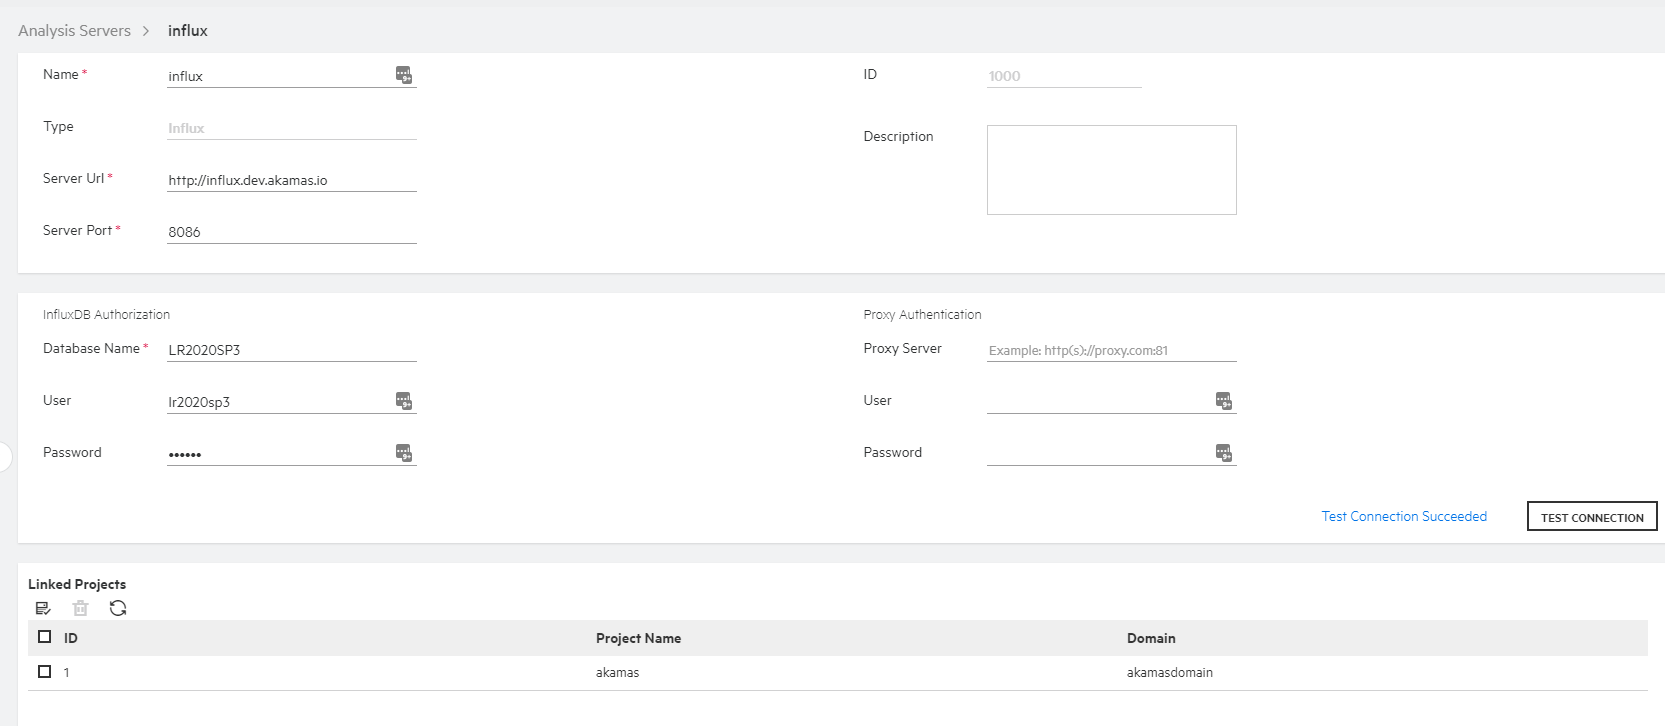Refresh the Linked Projects list
This screenshot has height=726, width=1665.
tap(118, 608)
